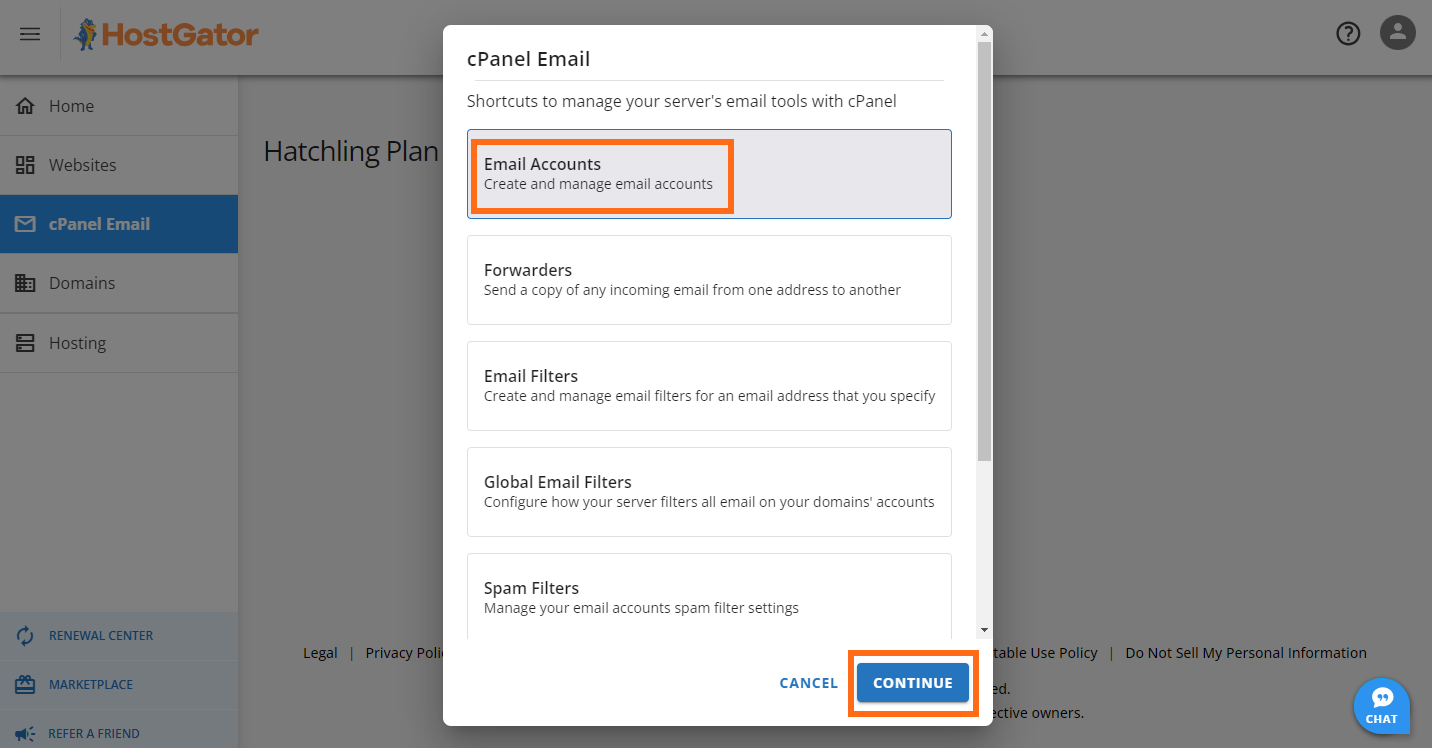Open the help question mark icon
This screenshot has width=1432, height=748.
point(1348,33)
